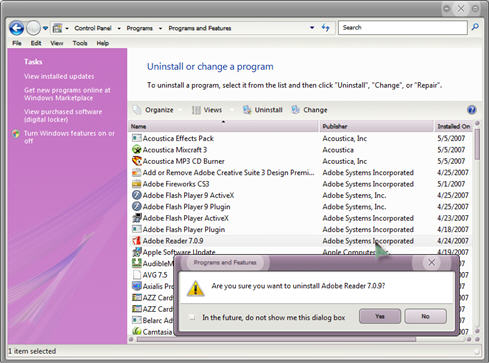Close the Programs and Features dialog
Image resolution: width=489 pixels, height=363 pixels.
click(x=431, y=262)
